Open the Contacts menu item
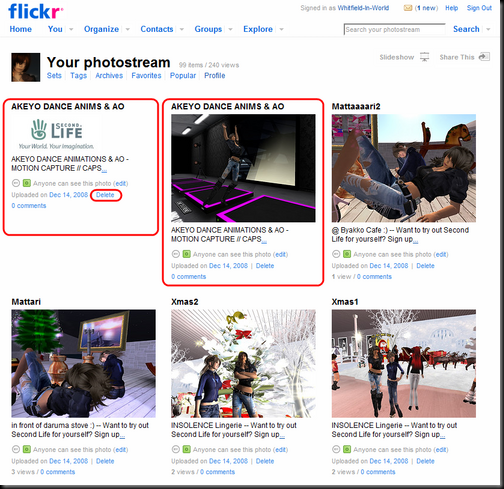This screenshot has width=504, height=489. (157, 29)
